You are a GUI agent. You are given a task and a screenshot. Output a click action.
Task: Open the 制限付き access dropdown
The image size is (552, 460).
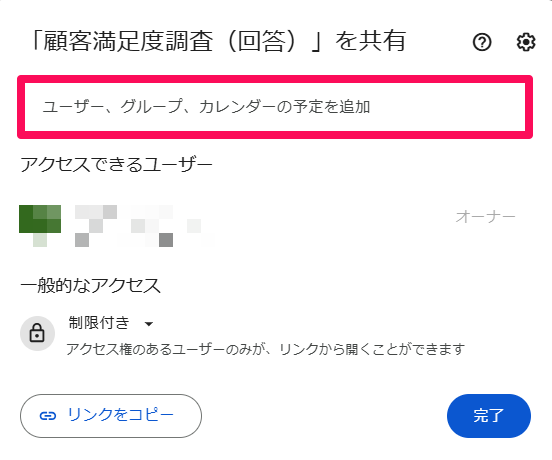111,323
